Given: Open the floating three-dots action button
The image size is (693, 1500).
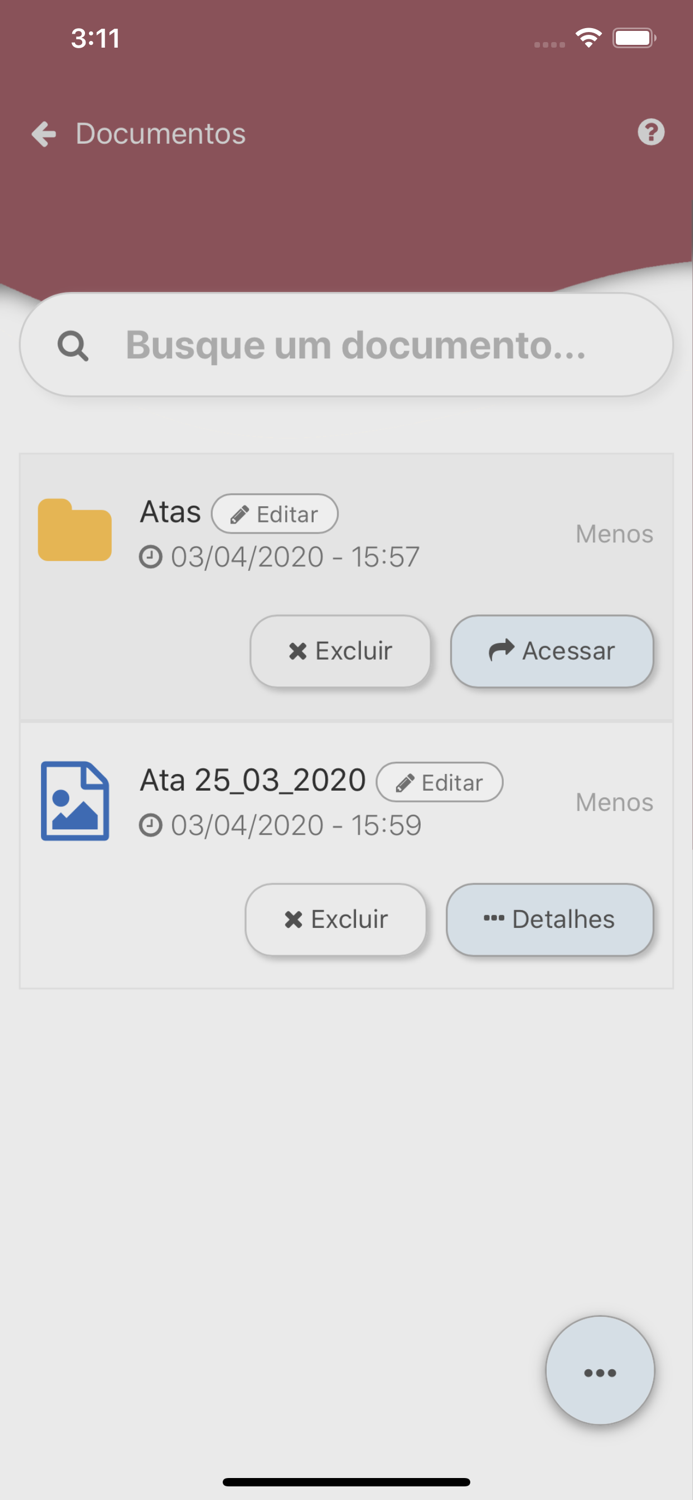Looking at the screenshot, I should pyautogui.click(x=600, y=1370).
